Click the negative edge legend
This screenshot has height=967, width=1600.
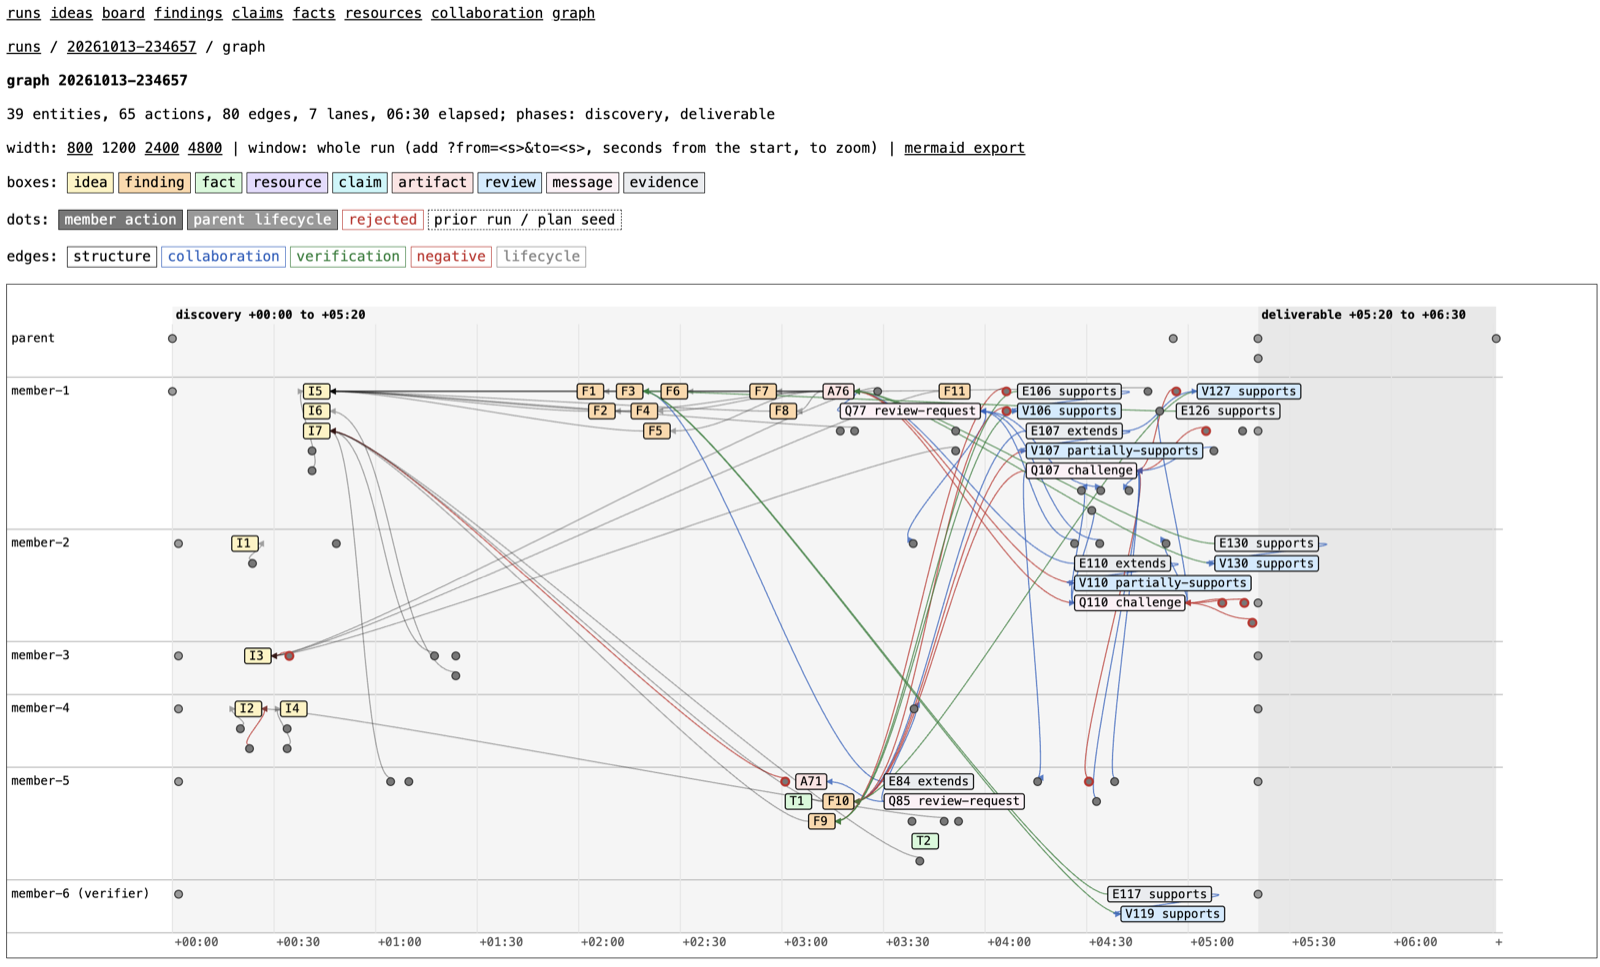click(x=451, y=256)
